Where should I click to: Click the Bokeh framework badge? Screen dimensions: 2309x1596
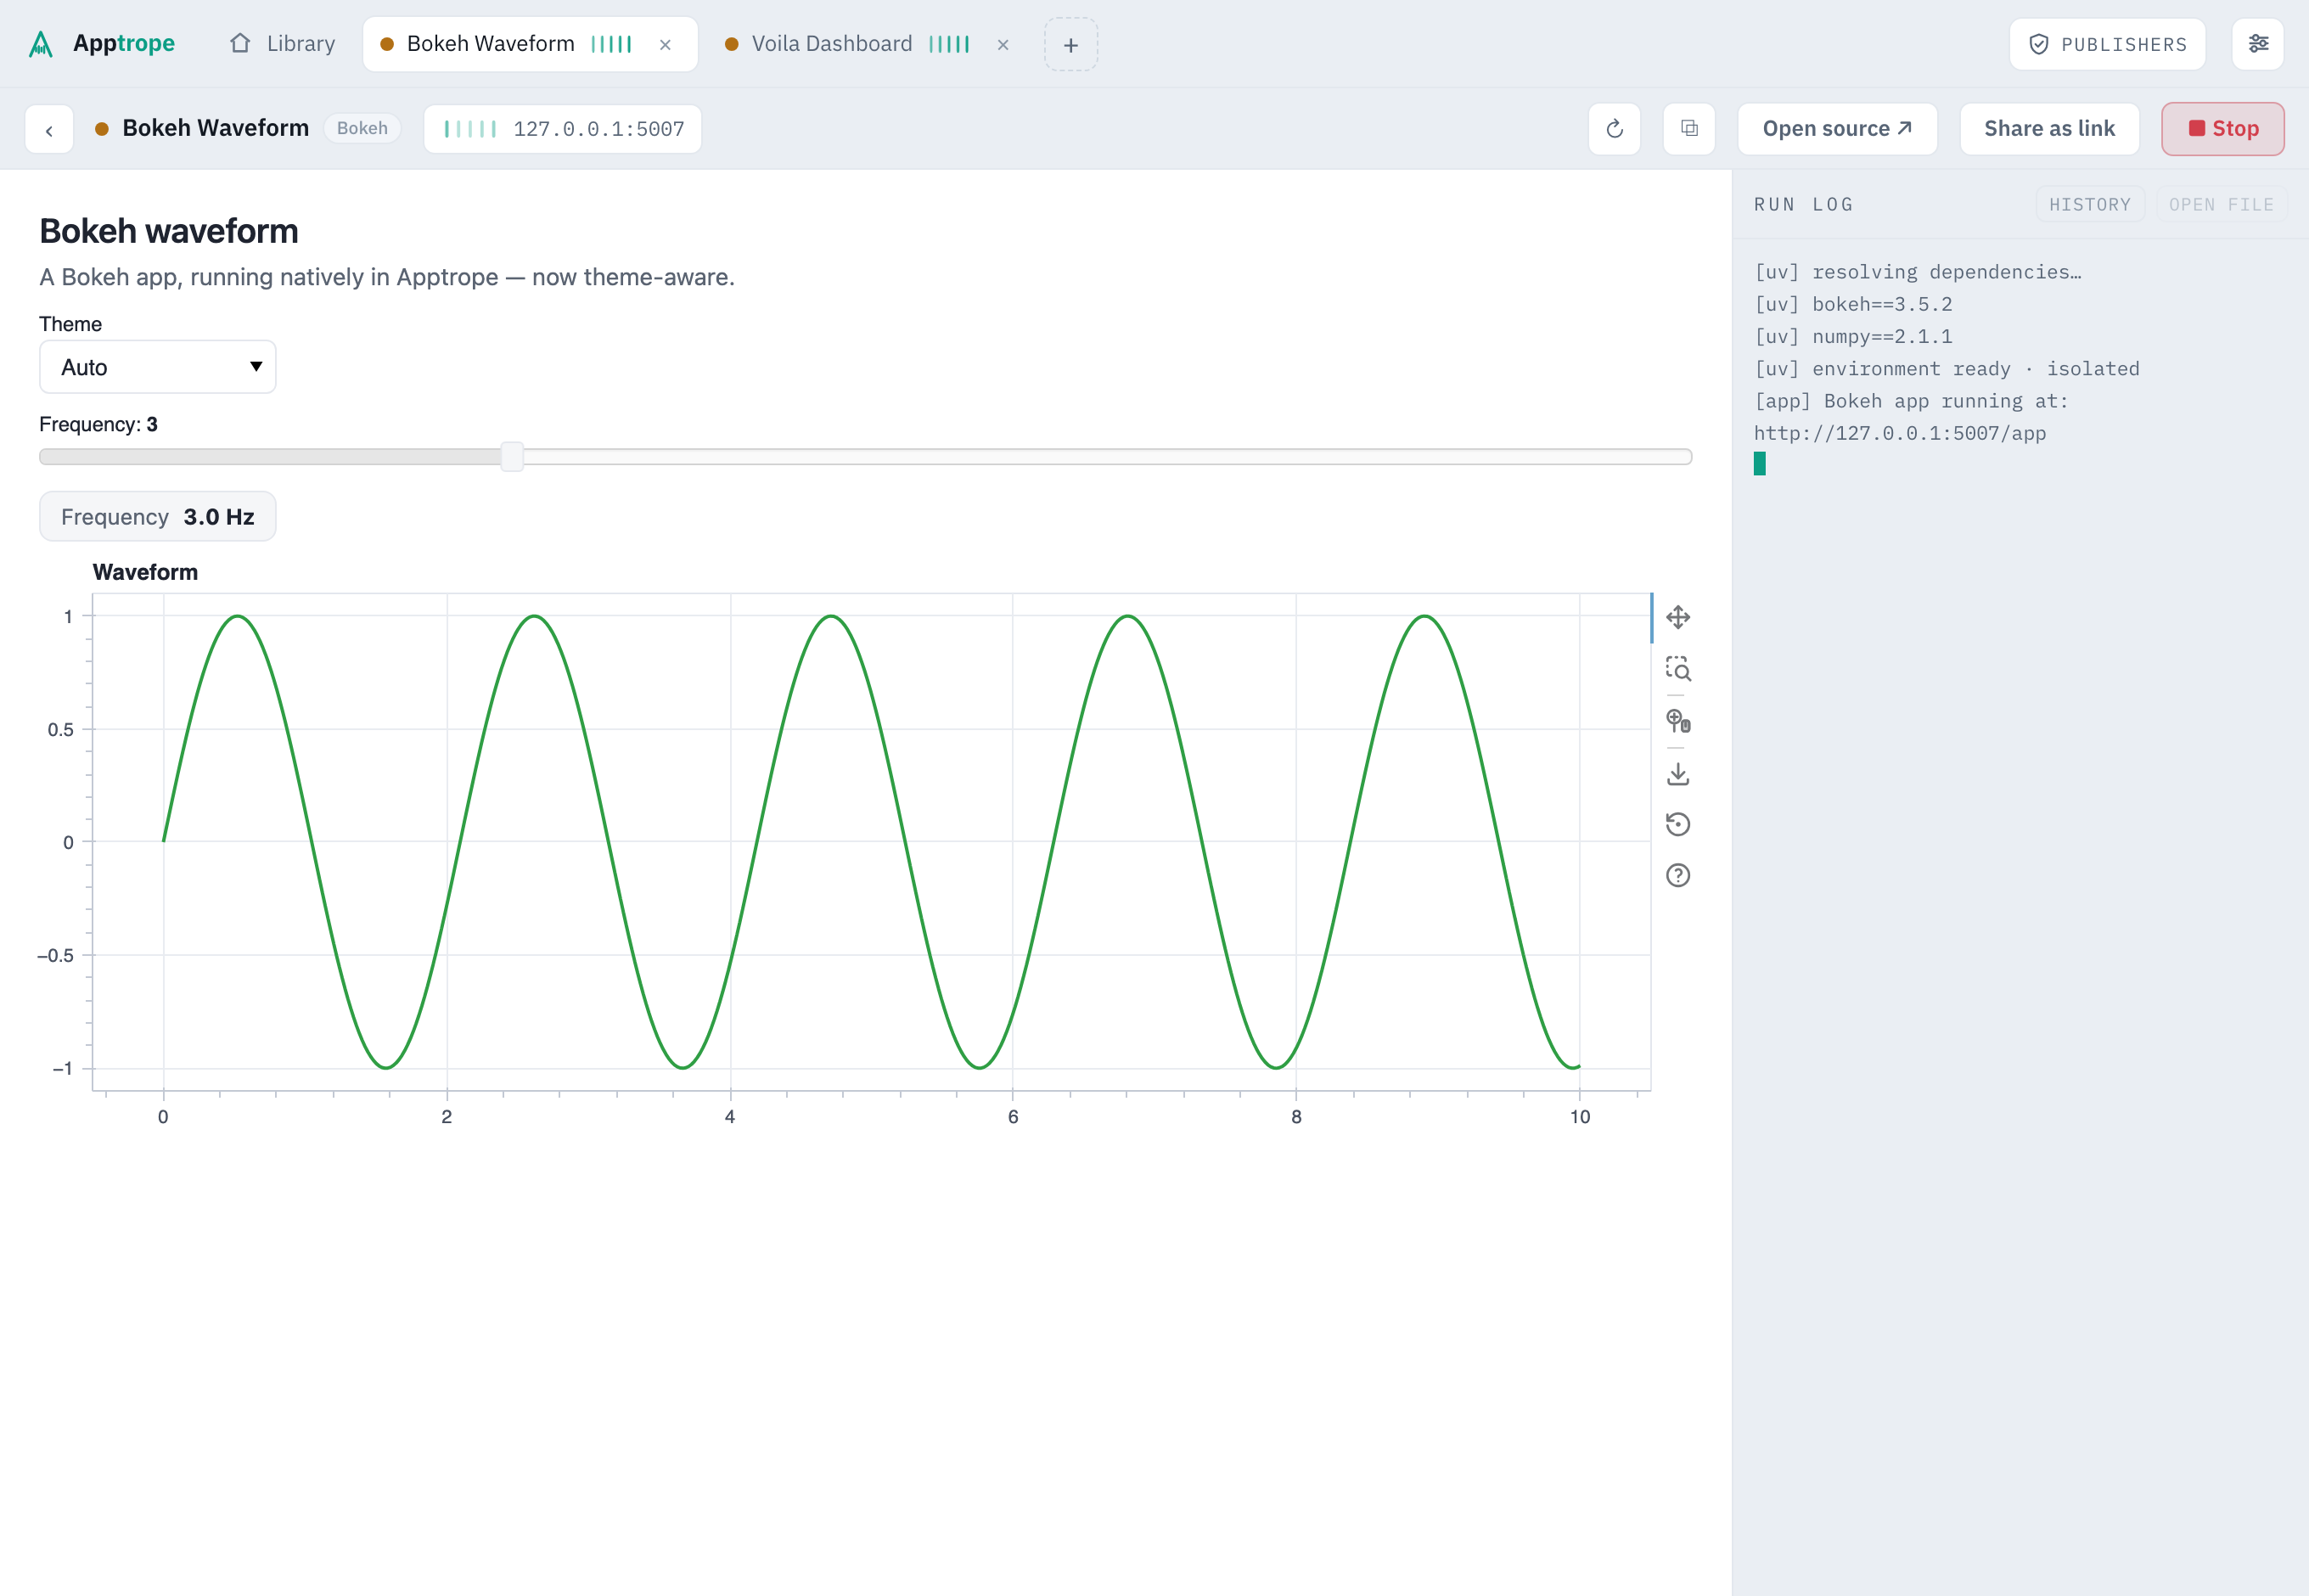(362, 128)
